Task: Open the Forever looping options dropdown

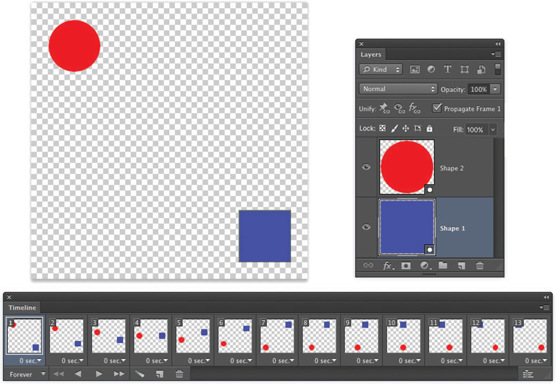Action: pos(27,374)
